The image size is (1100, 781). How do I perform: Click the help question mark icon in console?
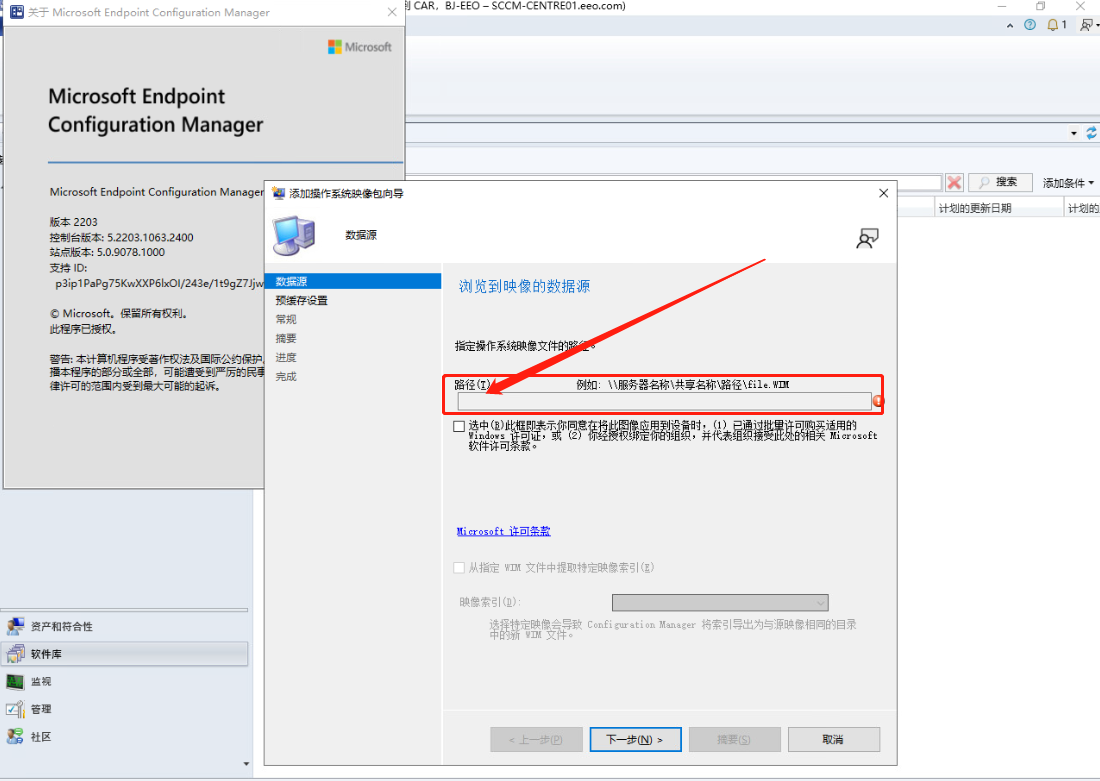[1029, 25]
